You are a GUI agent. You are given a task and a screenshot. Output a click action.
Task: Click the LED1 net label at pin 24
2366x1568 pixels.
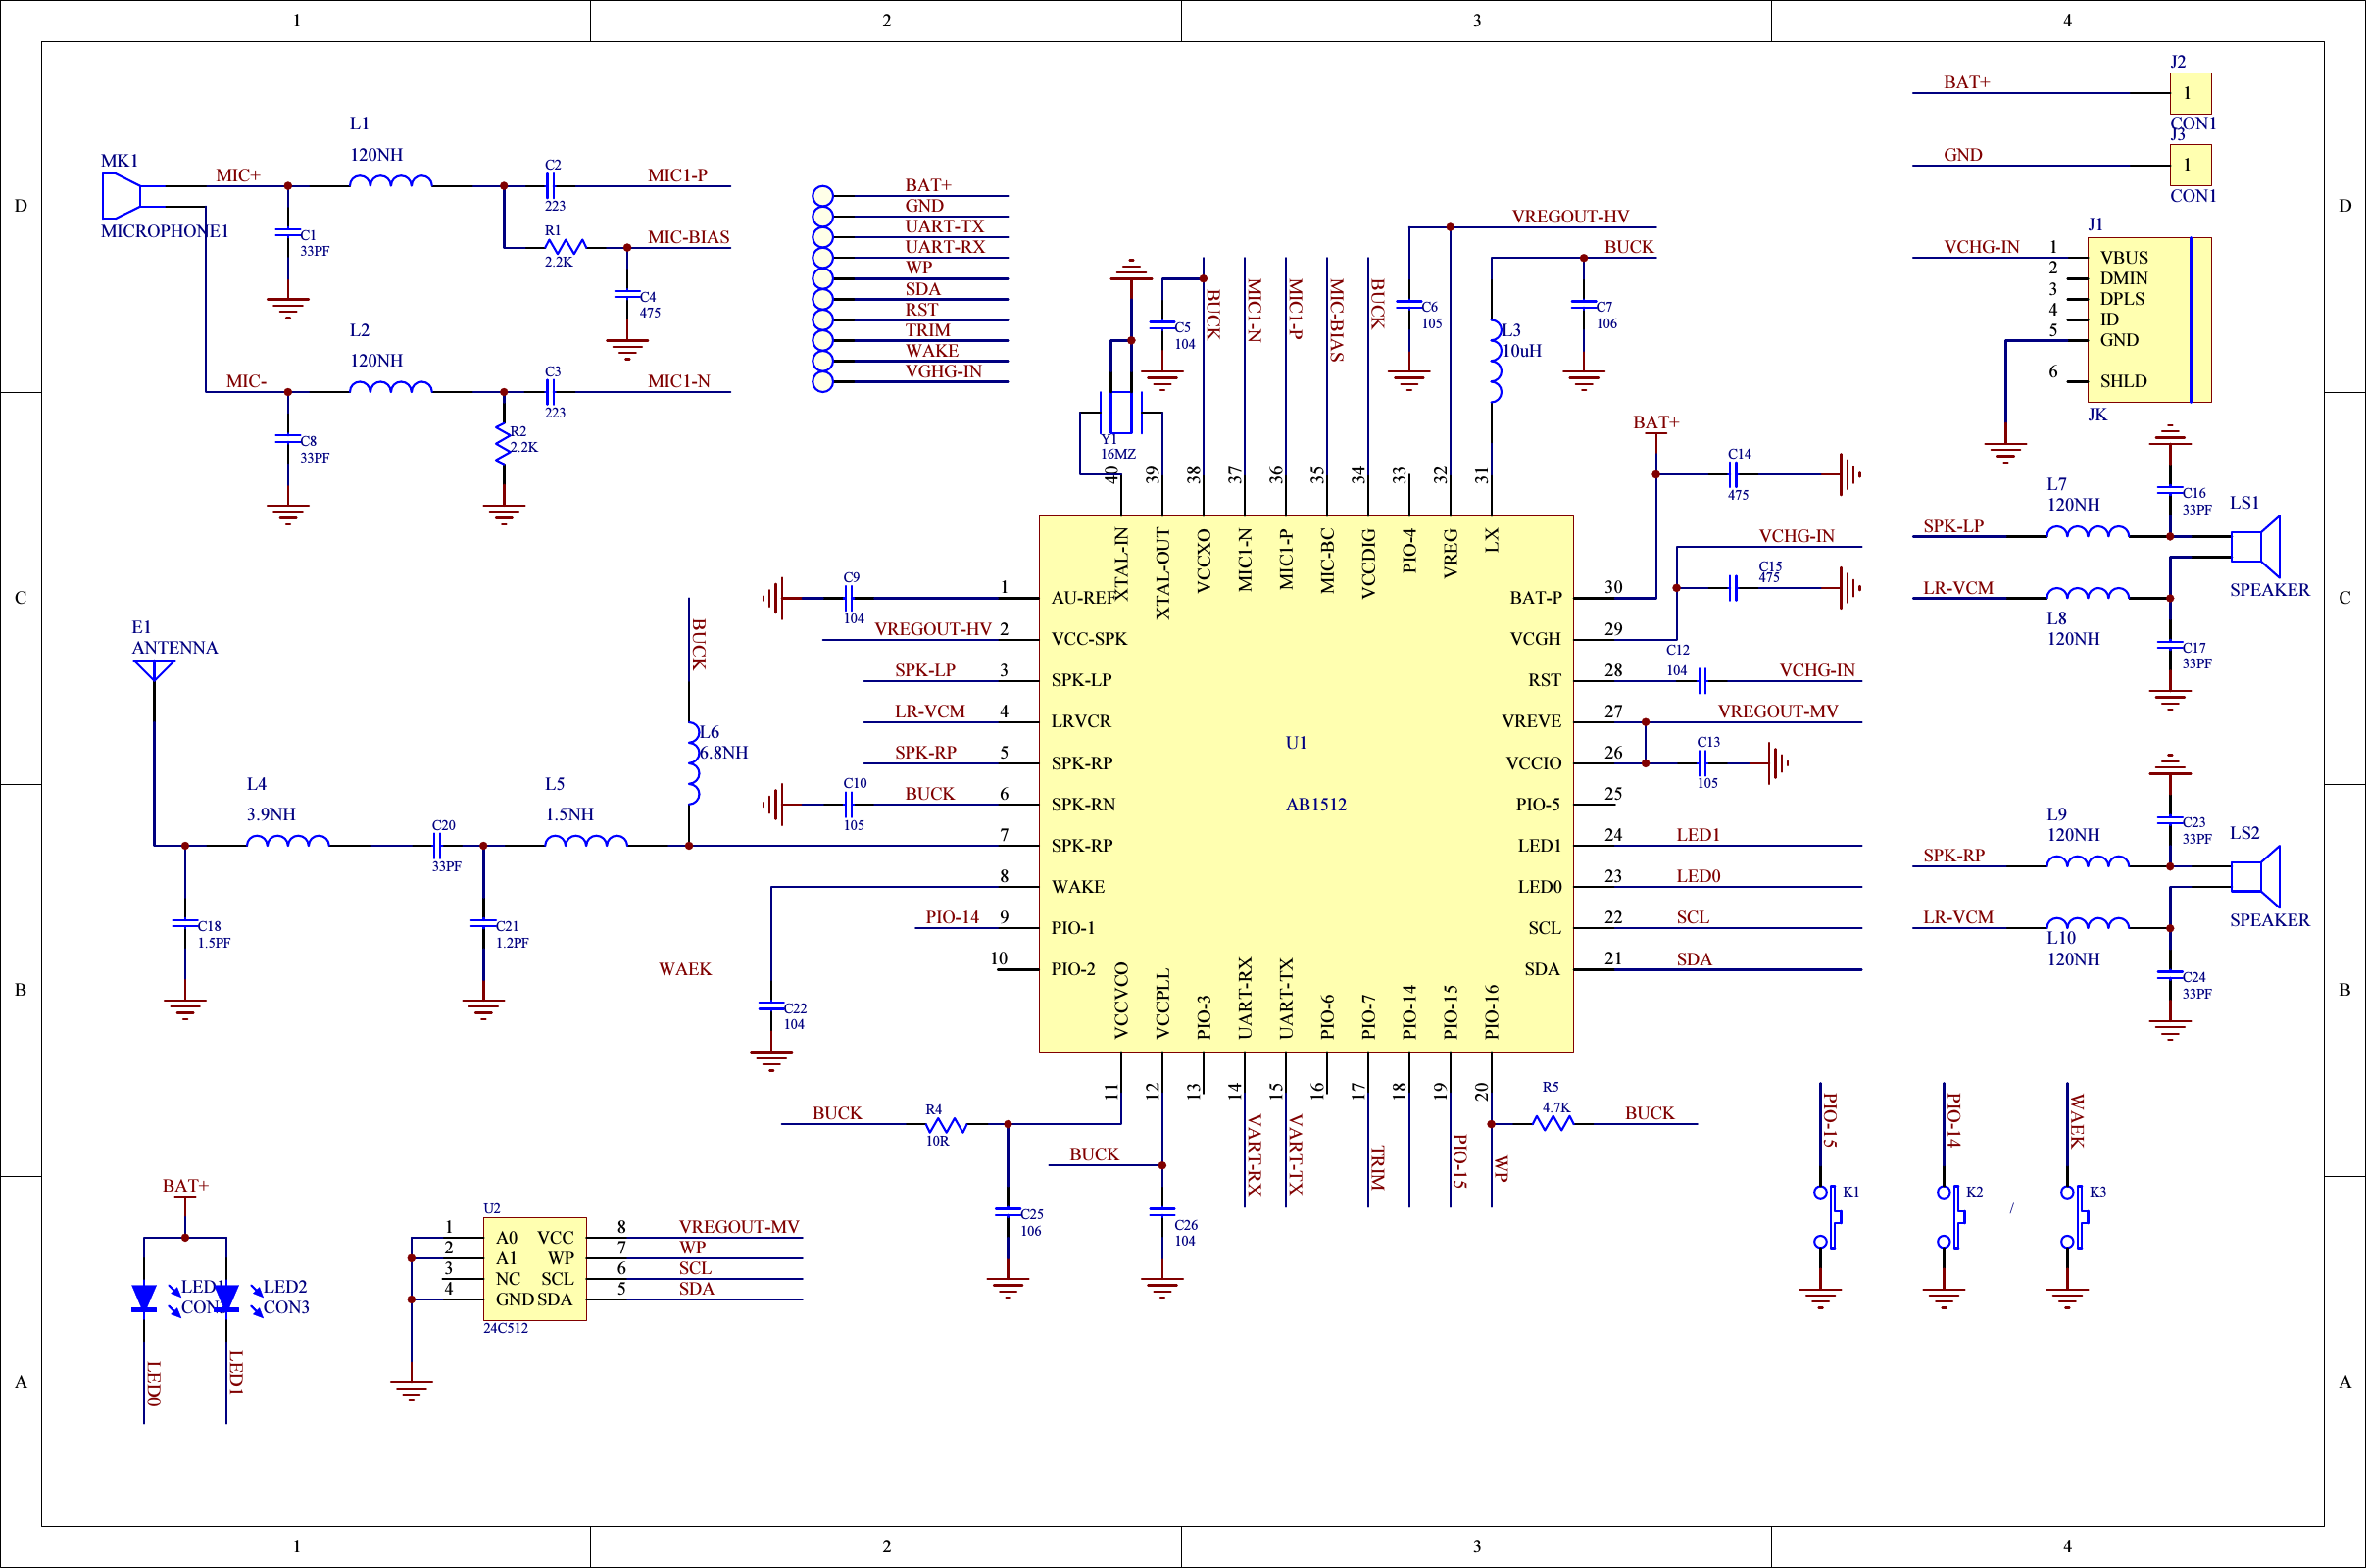pyautogui.click(x=1698, y=835)
